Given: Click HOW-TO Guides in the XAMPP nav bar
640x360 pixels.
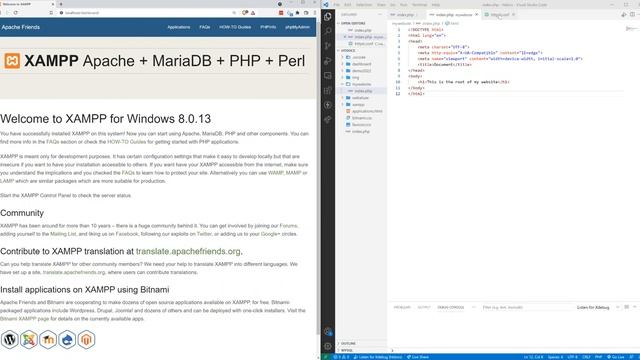Looking at the screenshot, I should (235, 27).
